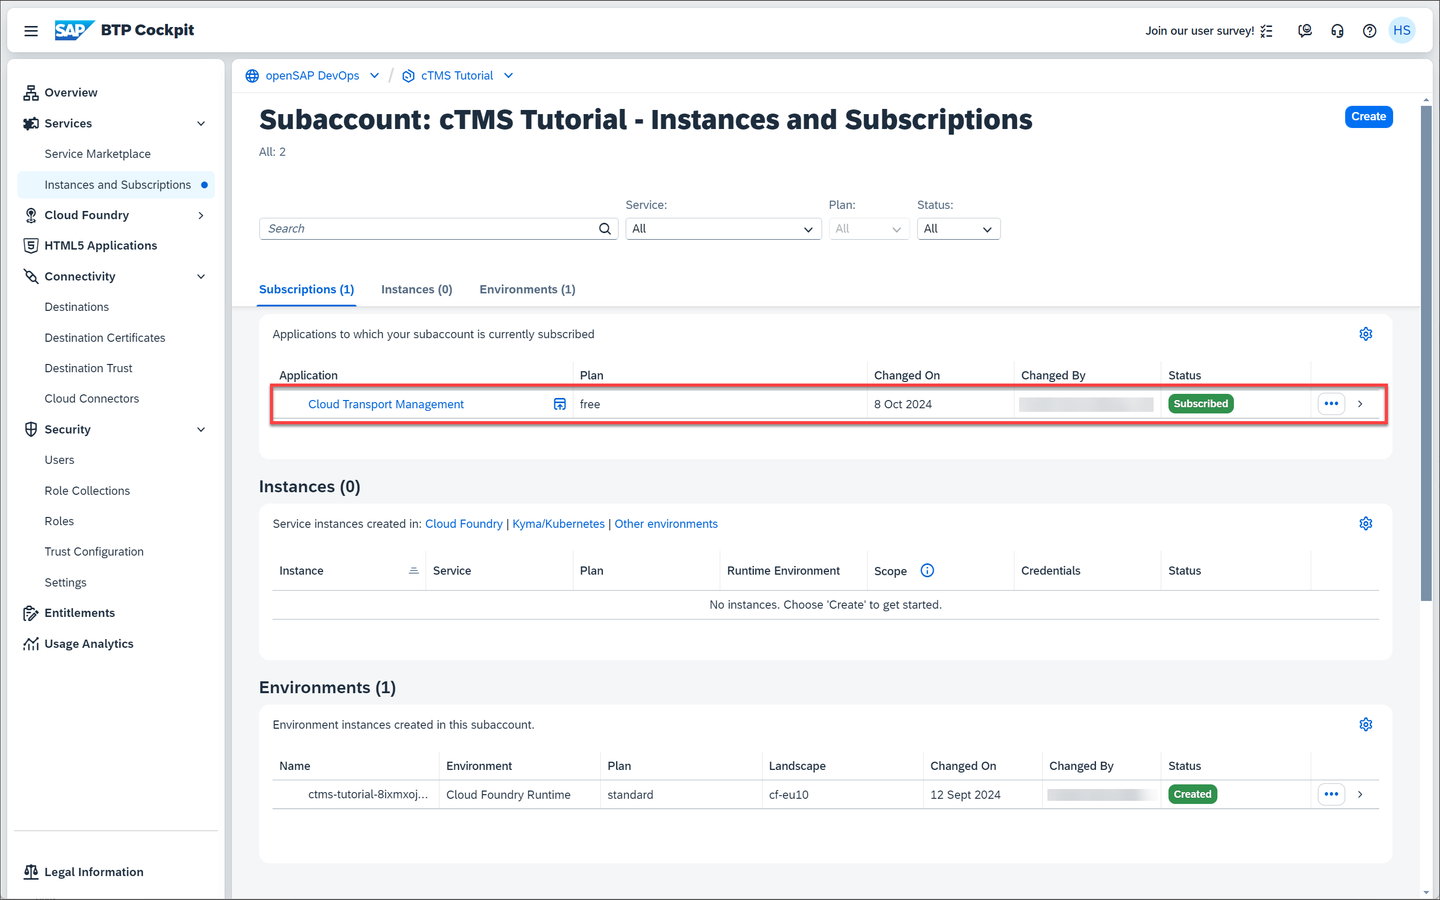Click the globe icon beside openSAP DevOps
Image resolution: width=1440 pixels, height=900 pixels.
click(252, 76)
